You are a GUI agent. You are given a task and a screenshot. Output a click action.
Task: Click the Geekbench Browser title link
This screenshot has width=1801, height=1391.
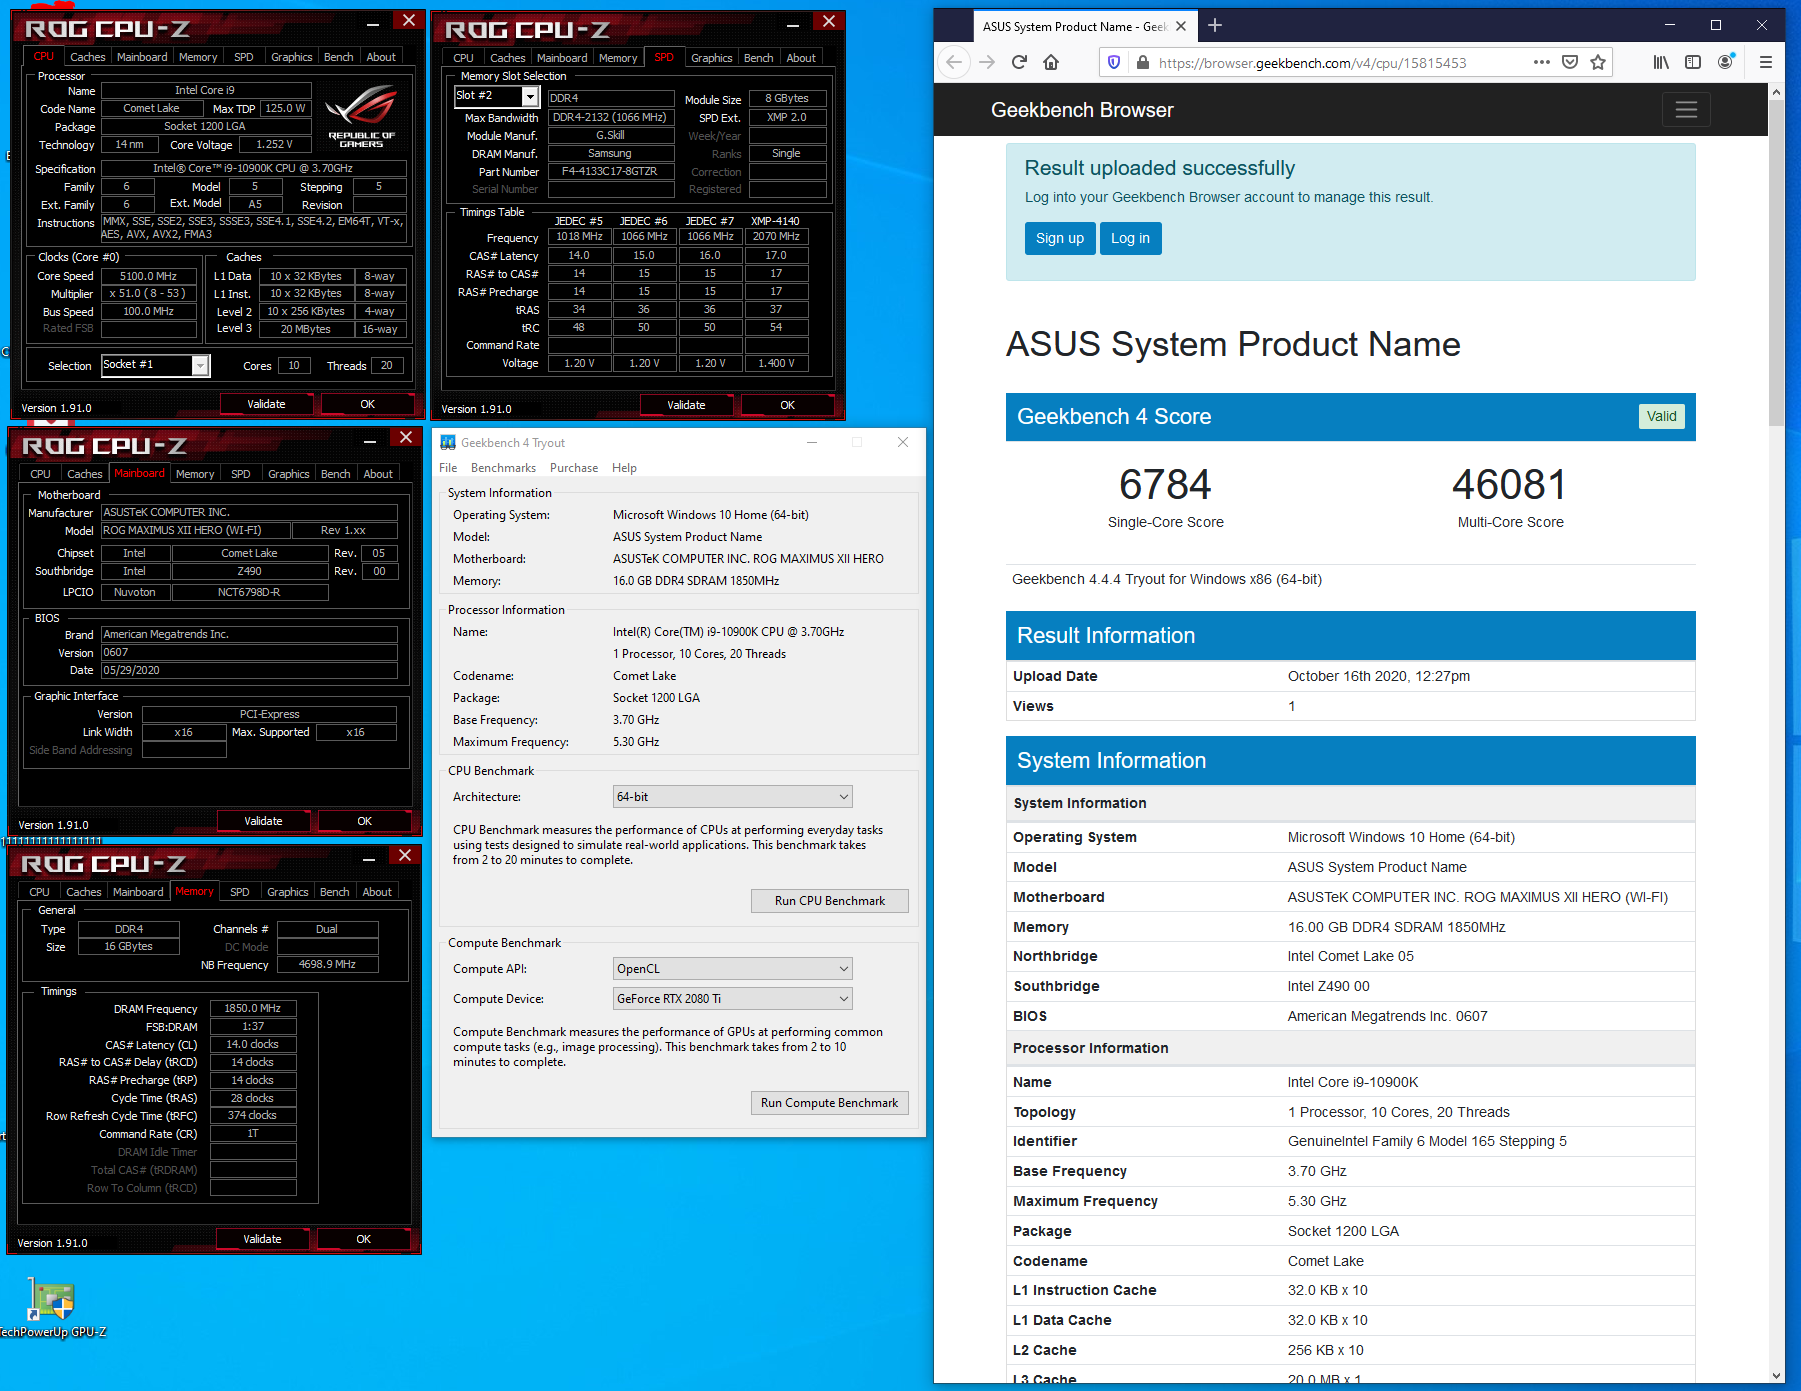[1082, 110]
